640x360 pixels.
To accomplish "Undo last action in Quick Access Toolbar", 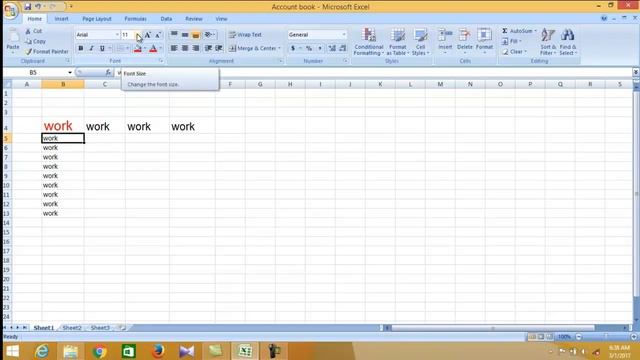I will pos(38,7).
